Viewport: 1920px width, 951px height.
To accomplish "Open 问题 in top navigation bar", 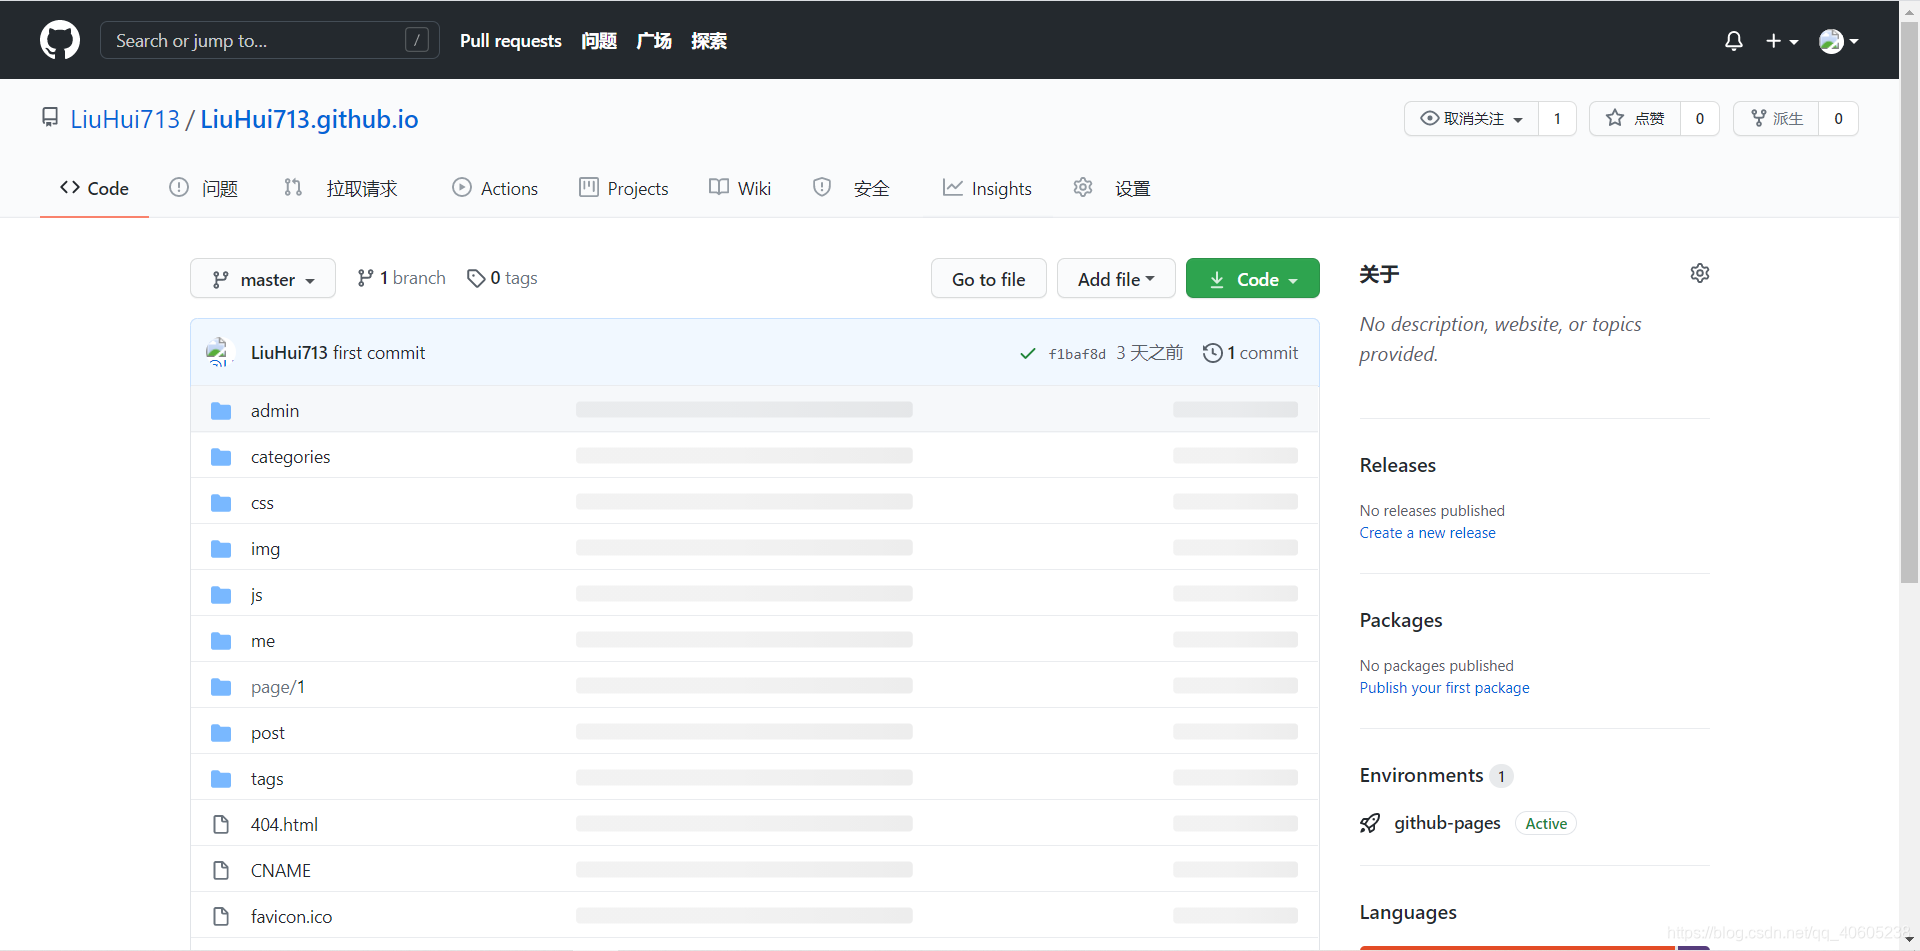I will coord(599,41).
